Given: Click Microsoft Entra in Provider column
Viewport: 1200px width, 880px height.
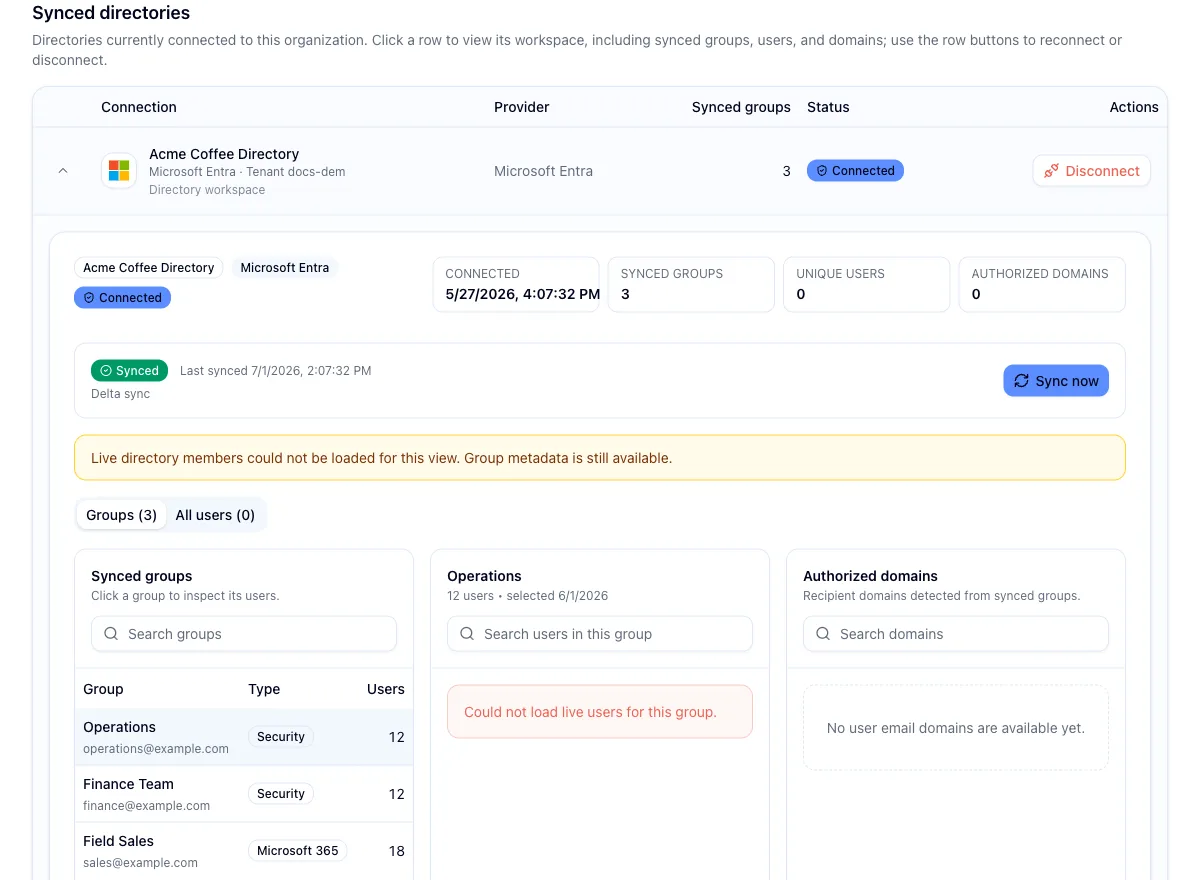Looking at the screenshot, I should [544, 171].
